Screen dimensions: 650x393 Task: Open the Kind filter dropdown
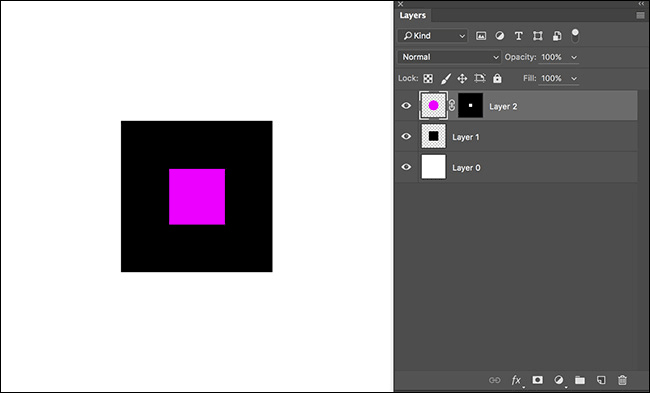pyautogui.click(x=433, y=36)
